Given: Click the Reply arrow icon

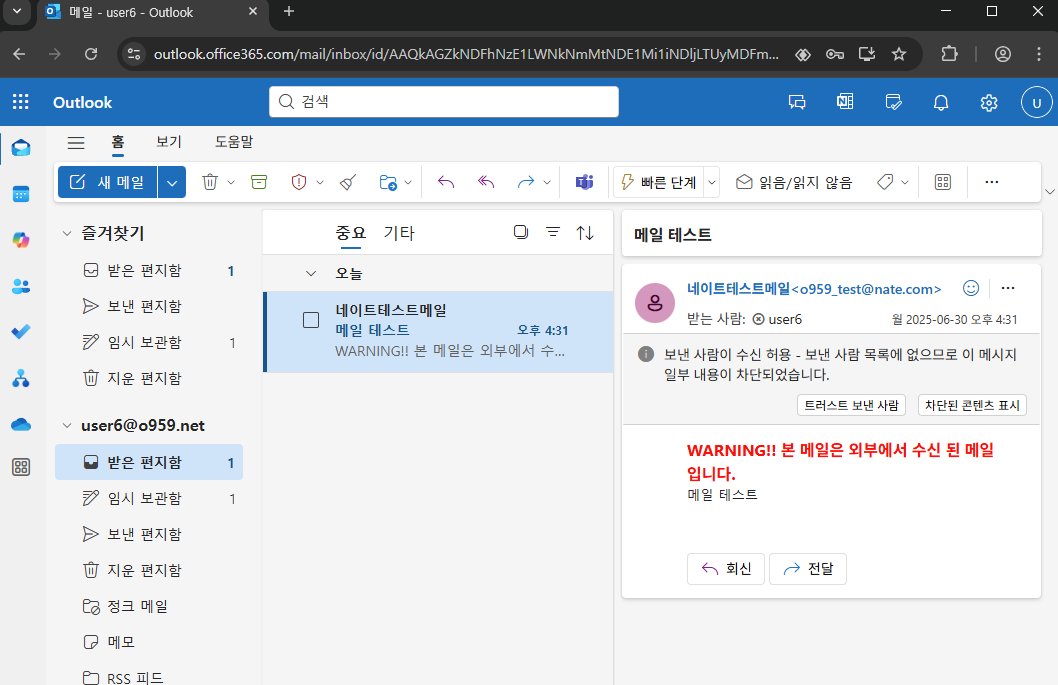Looking at the screenshot, I should [446, 181].
